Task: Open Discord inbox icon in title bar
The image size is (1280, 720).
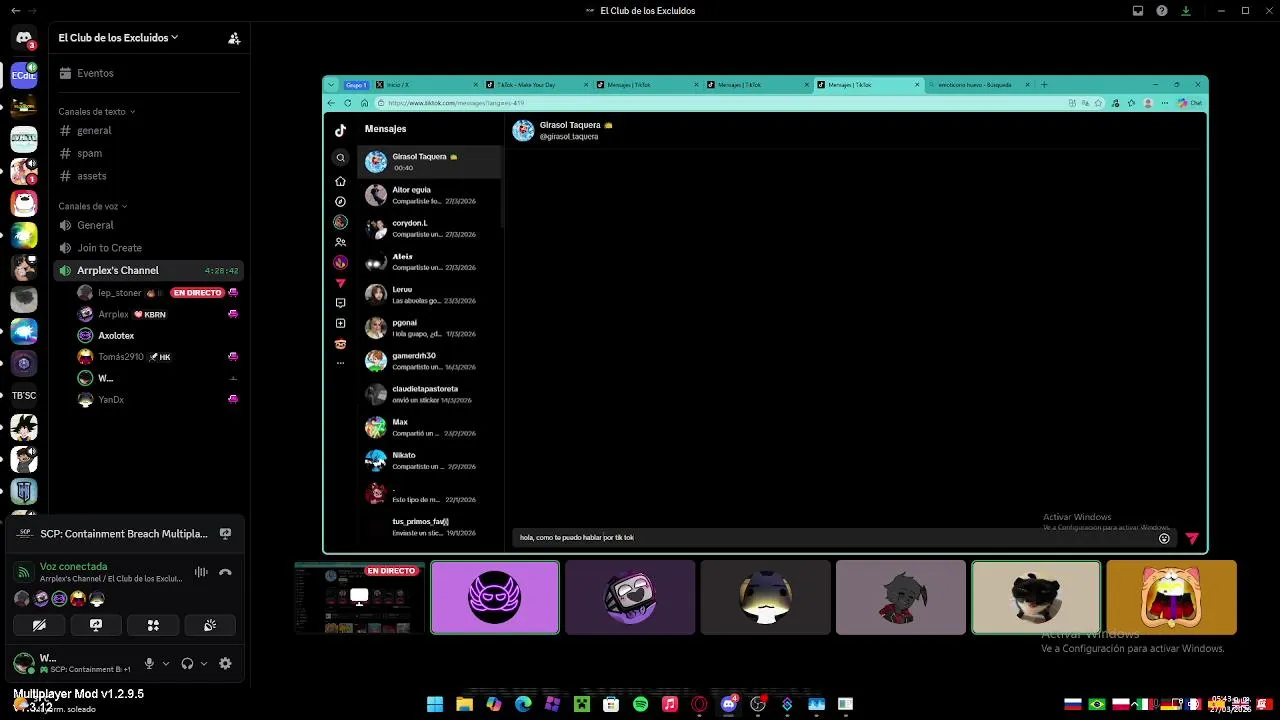Action: (1138, 11)
